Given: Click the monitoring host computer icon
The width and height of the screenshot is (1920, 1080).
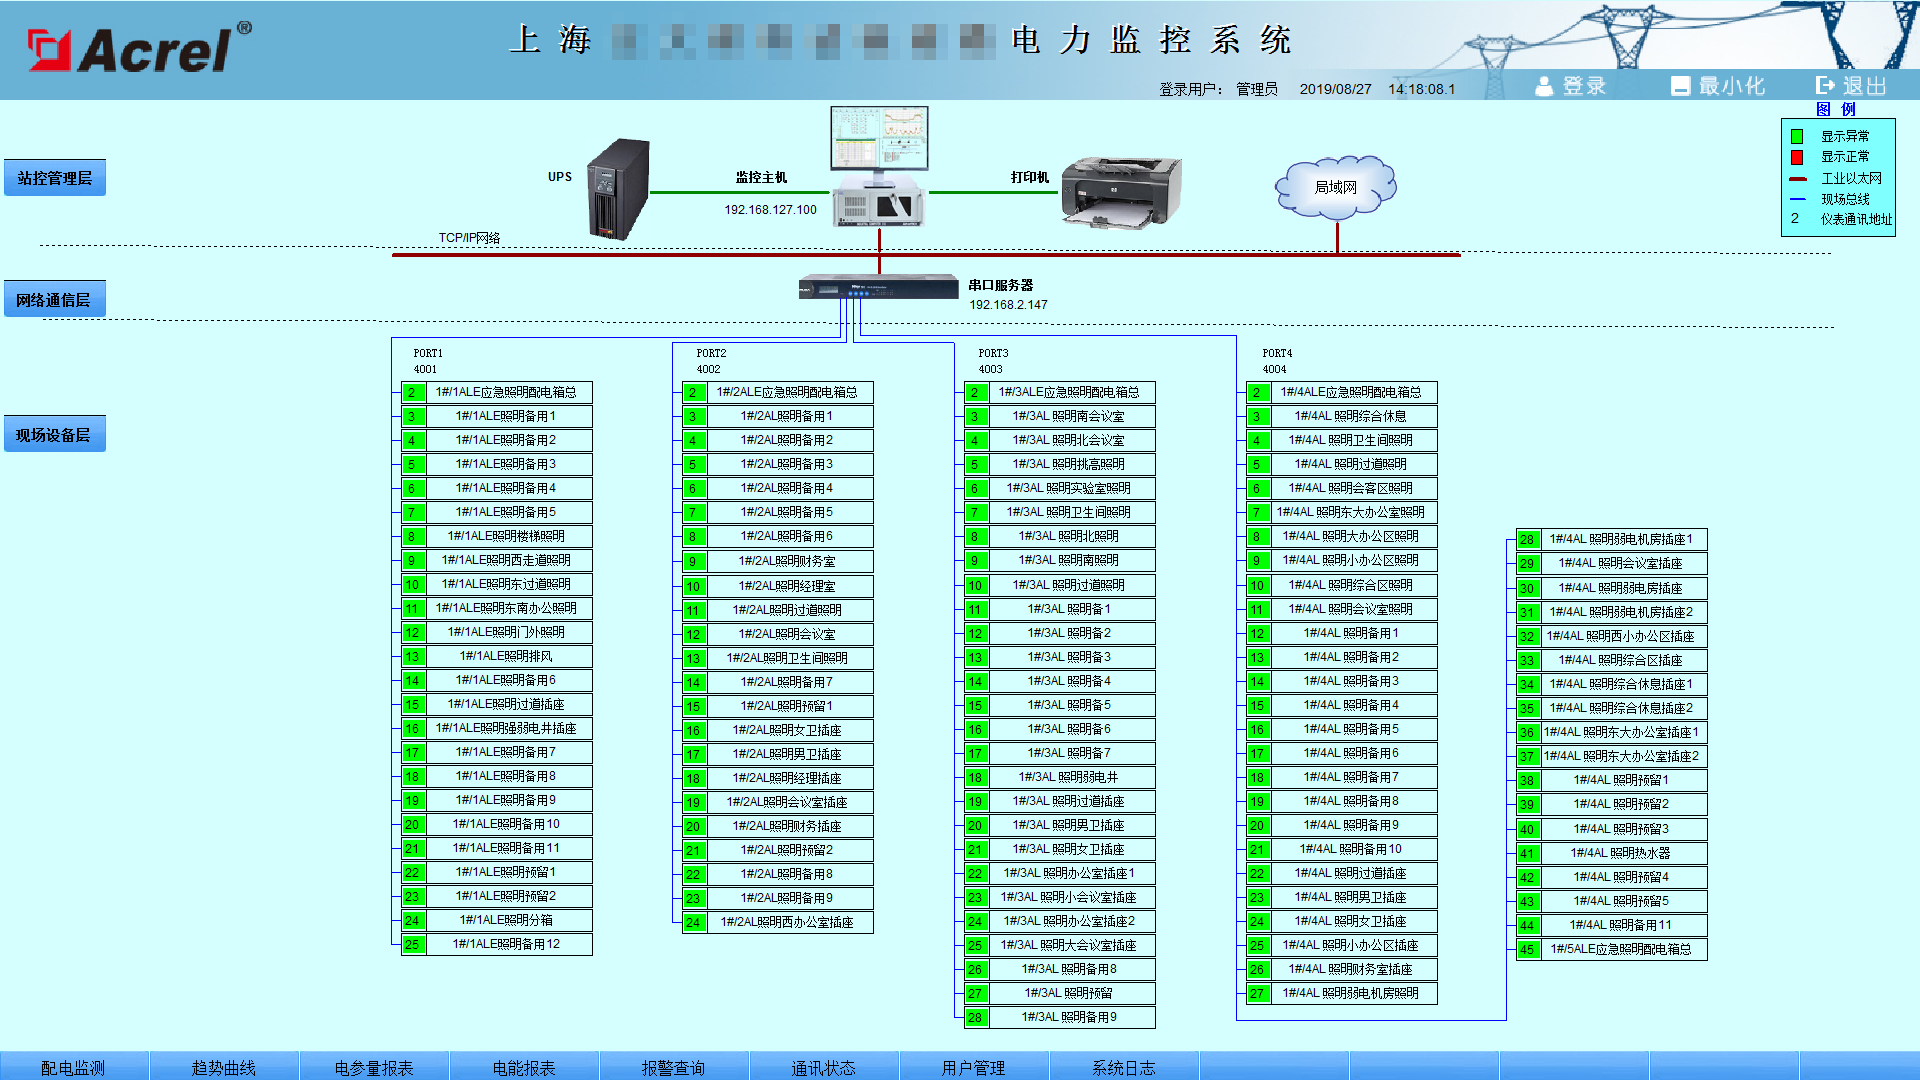Looking at the screenshot, I should coord(879,168).
